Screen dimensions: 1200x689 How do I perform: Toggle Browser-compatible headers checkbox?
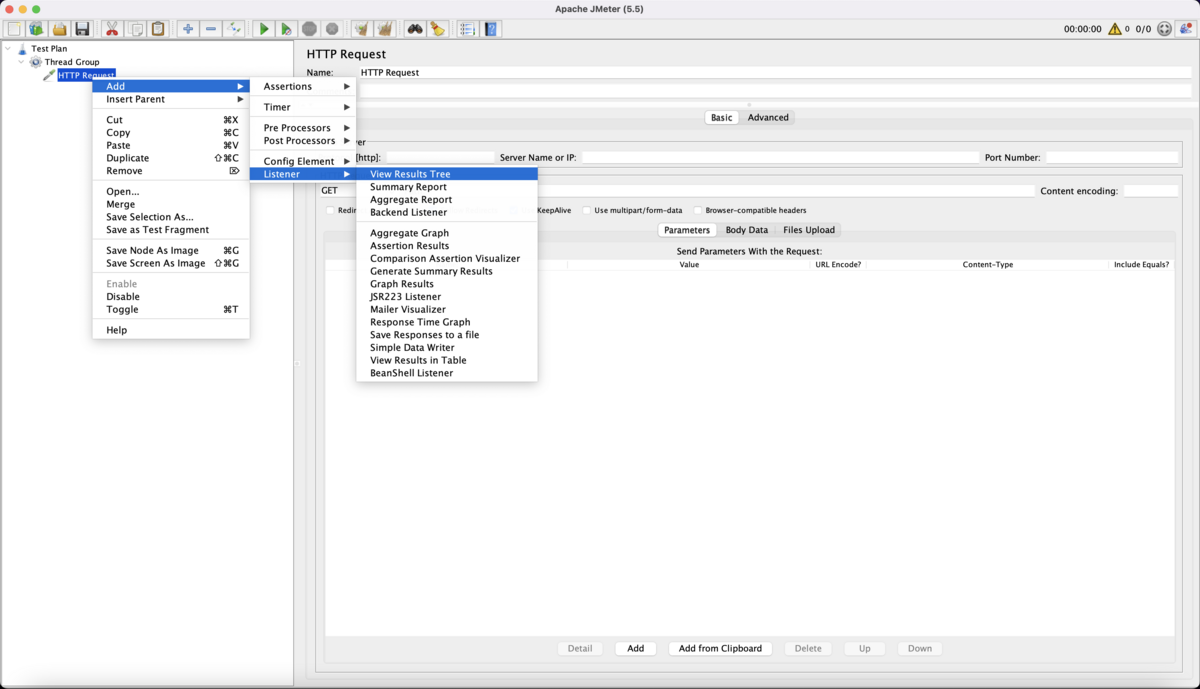(x=698, y=210)
